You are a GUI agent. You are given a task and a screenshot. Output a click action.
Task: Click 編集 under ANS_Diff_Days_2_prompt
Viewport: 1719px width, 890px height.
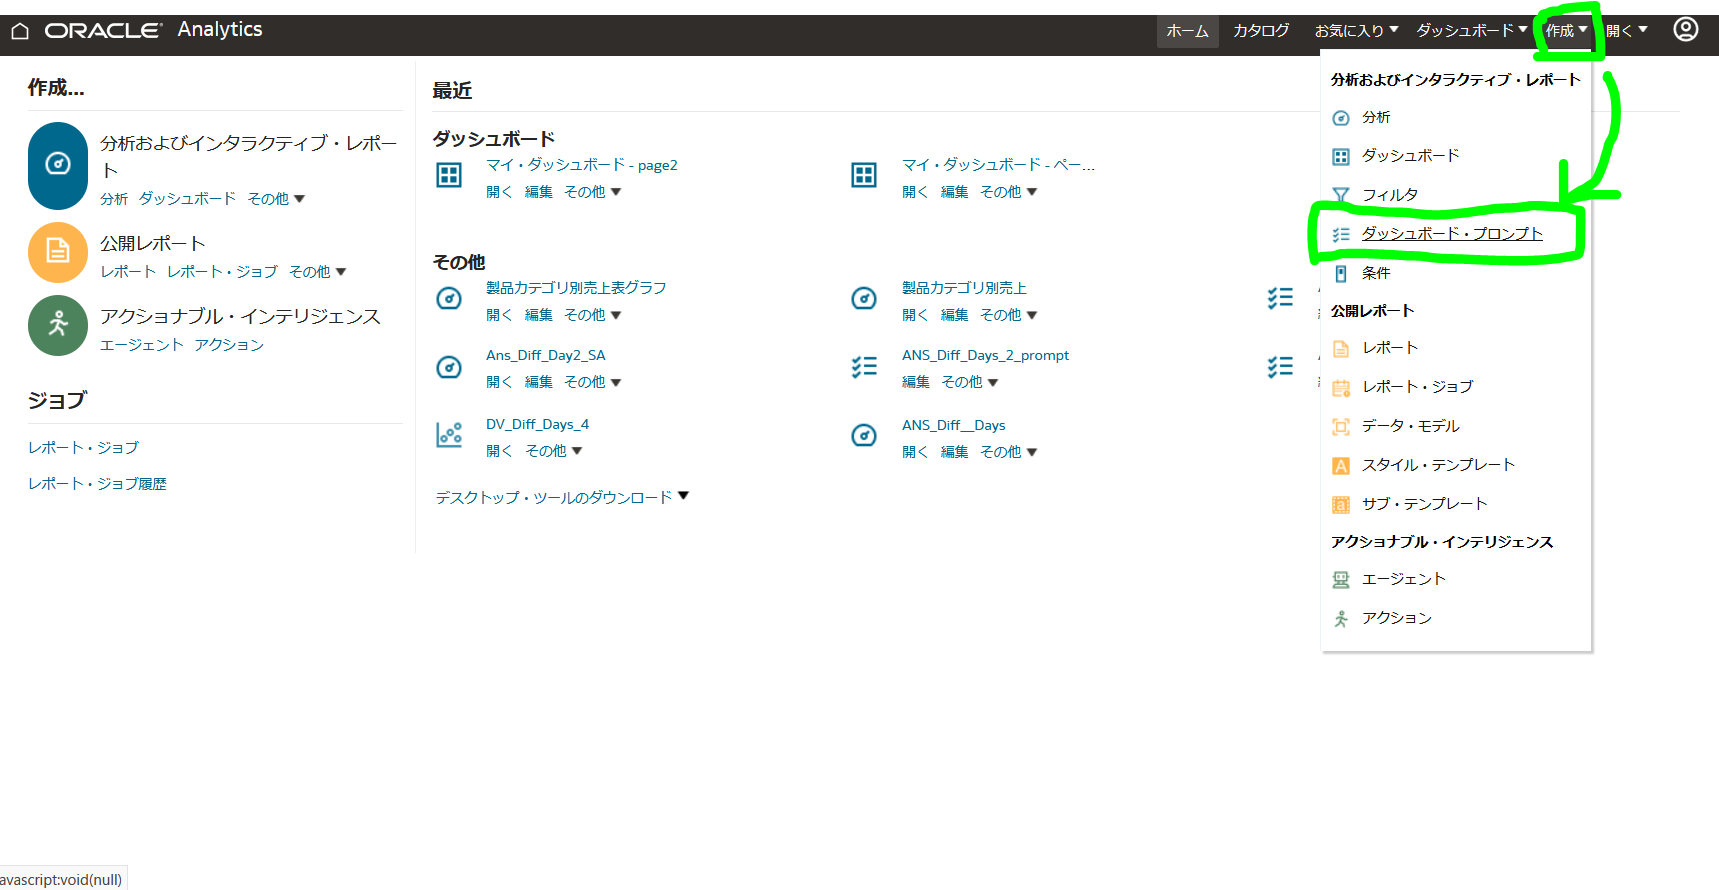[916, 382]
